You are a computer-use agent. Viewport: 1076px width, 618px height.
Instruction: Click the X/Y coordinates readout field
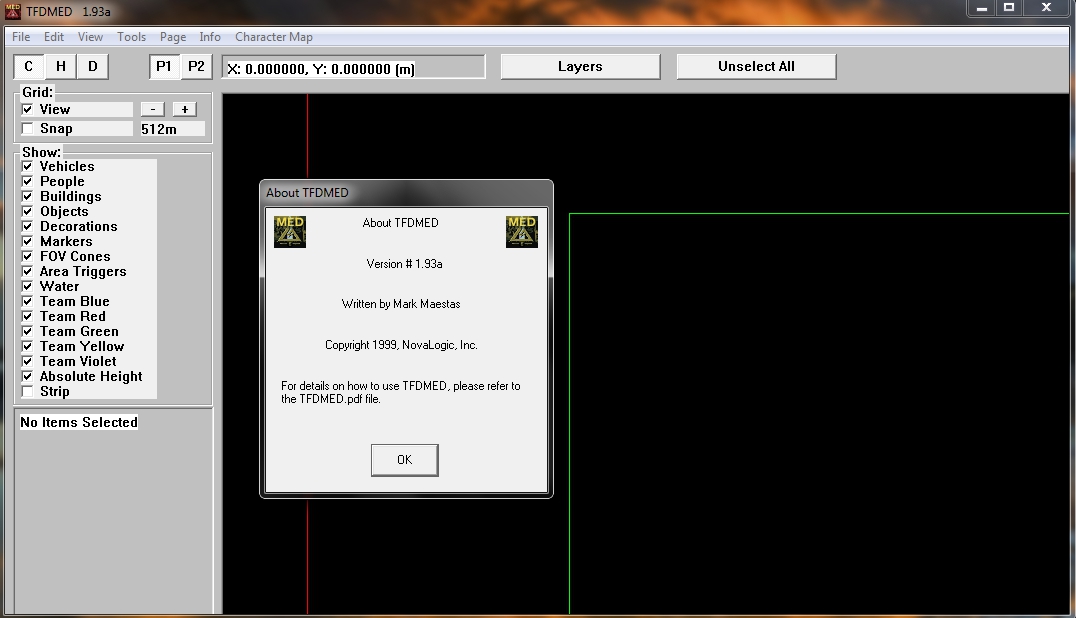coord(353,68)
